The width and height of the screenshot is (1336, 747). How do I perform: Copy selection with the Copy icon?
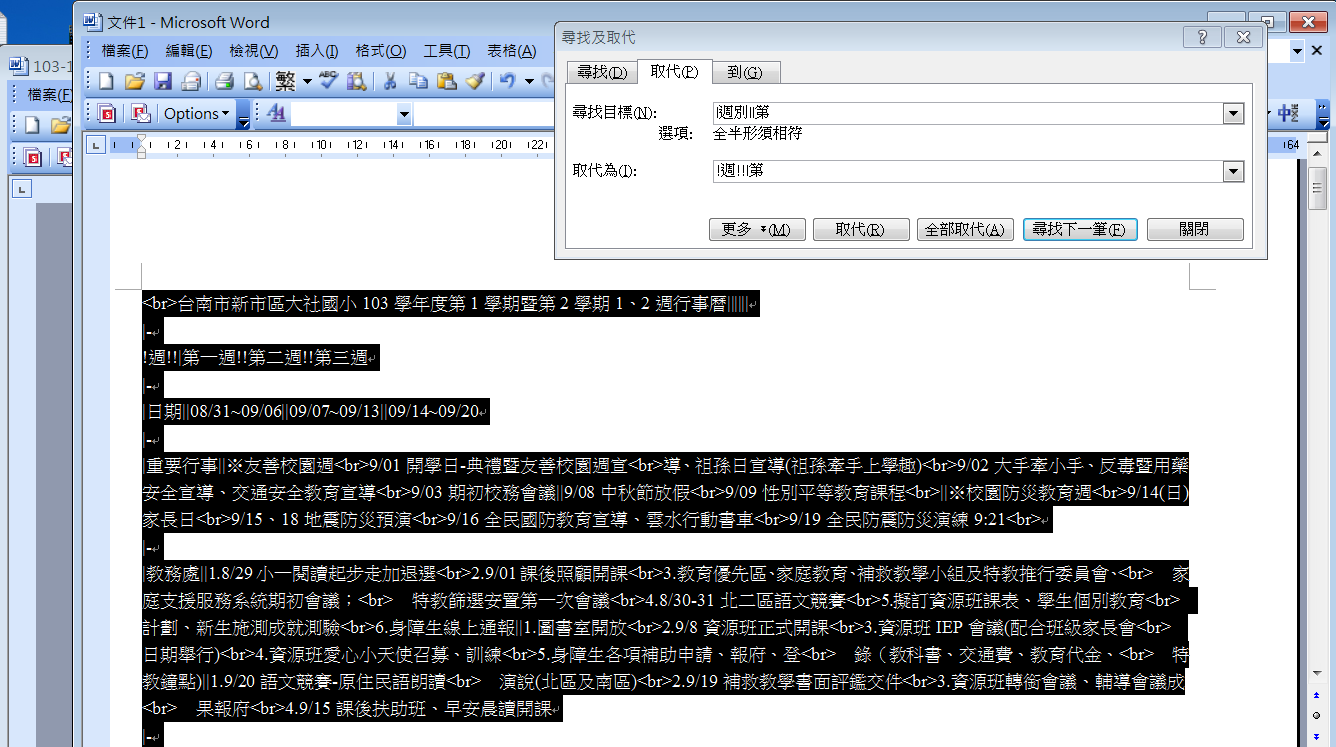coord(419,81)
